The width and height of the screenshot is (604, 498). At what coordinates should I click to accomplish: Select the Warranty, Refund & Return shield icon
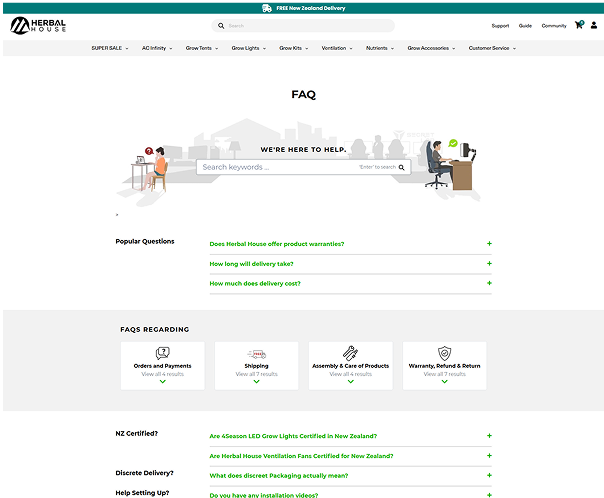(444, 353)
